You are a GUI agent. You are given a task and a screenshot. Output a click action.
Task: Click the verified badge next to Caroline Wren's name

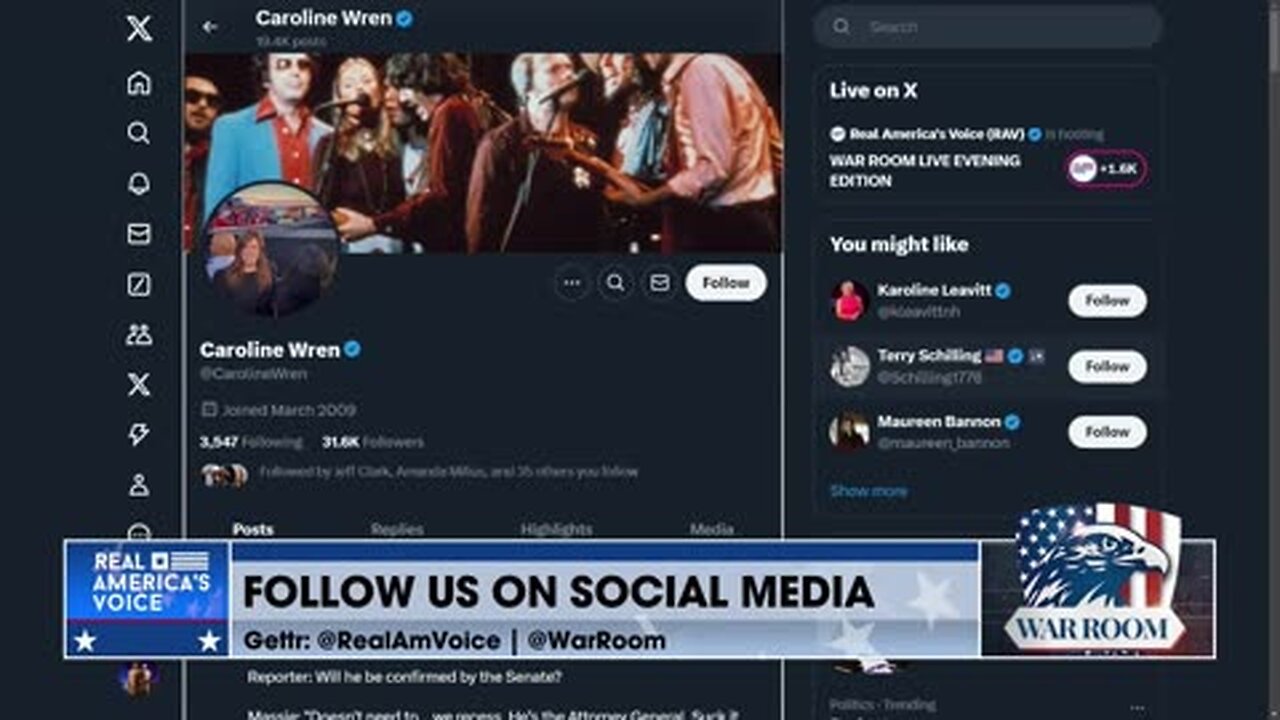coord(353,349)
